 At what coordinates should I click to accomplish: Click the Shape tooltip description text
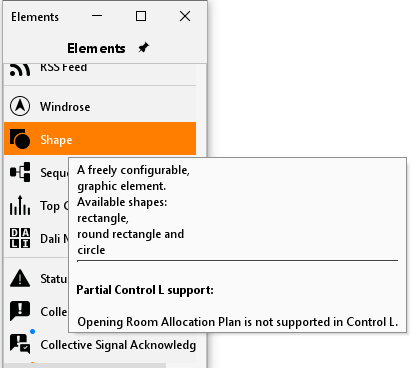click(133, 210)
